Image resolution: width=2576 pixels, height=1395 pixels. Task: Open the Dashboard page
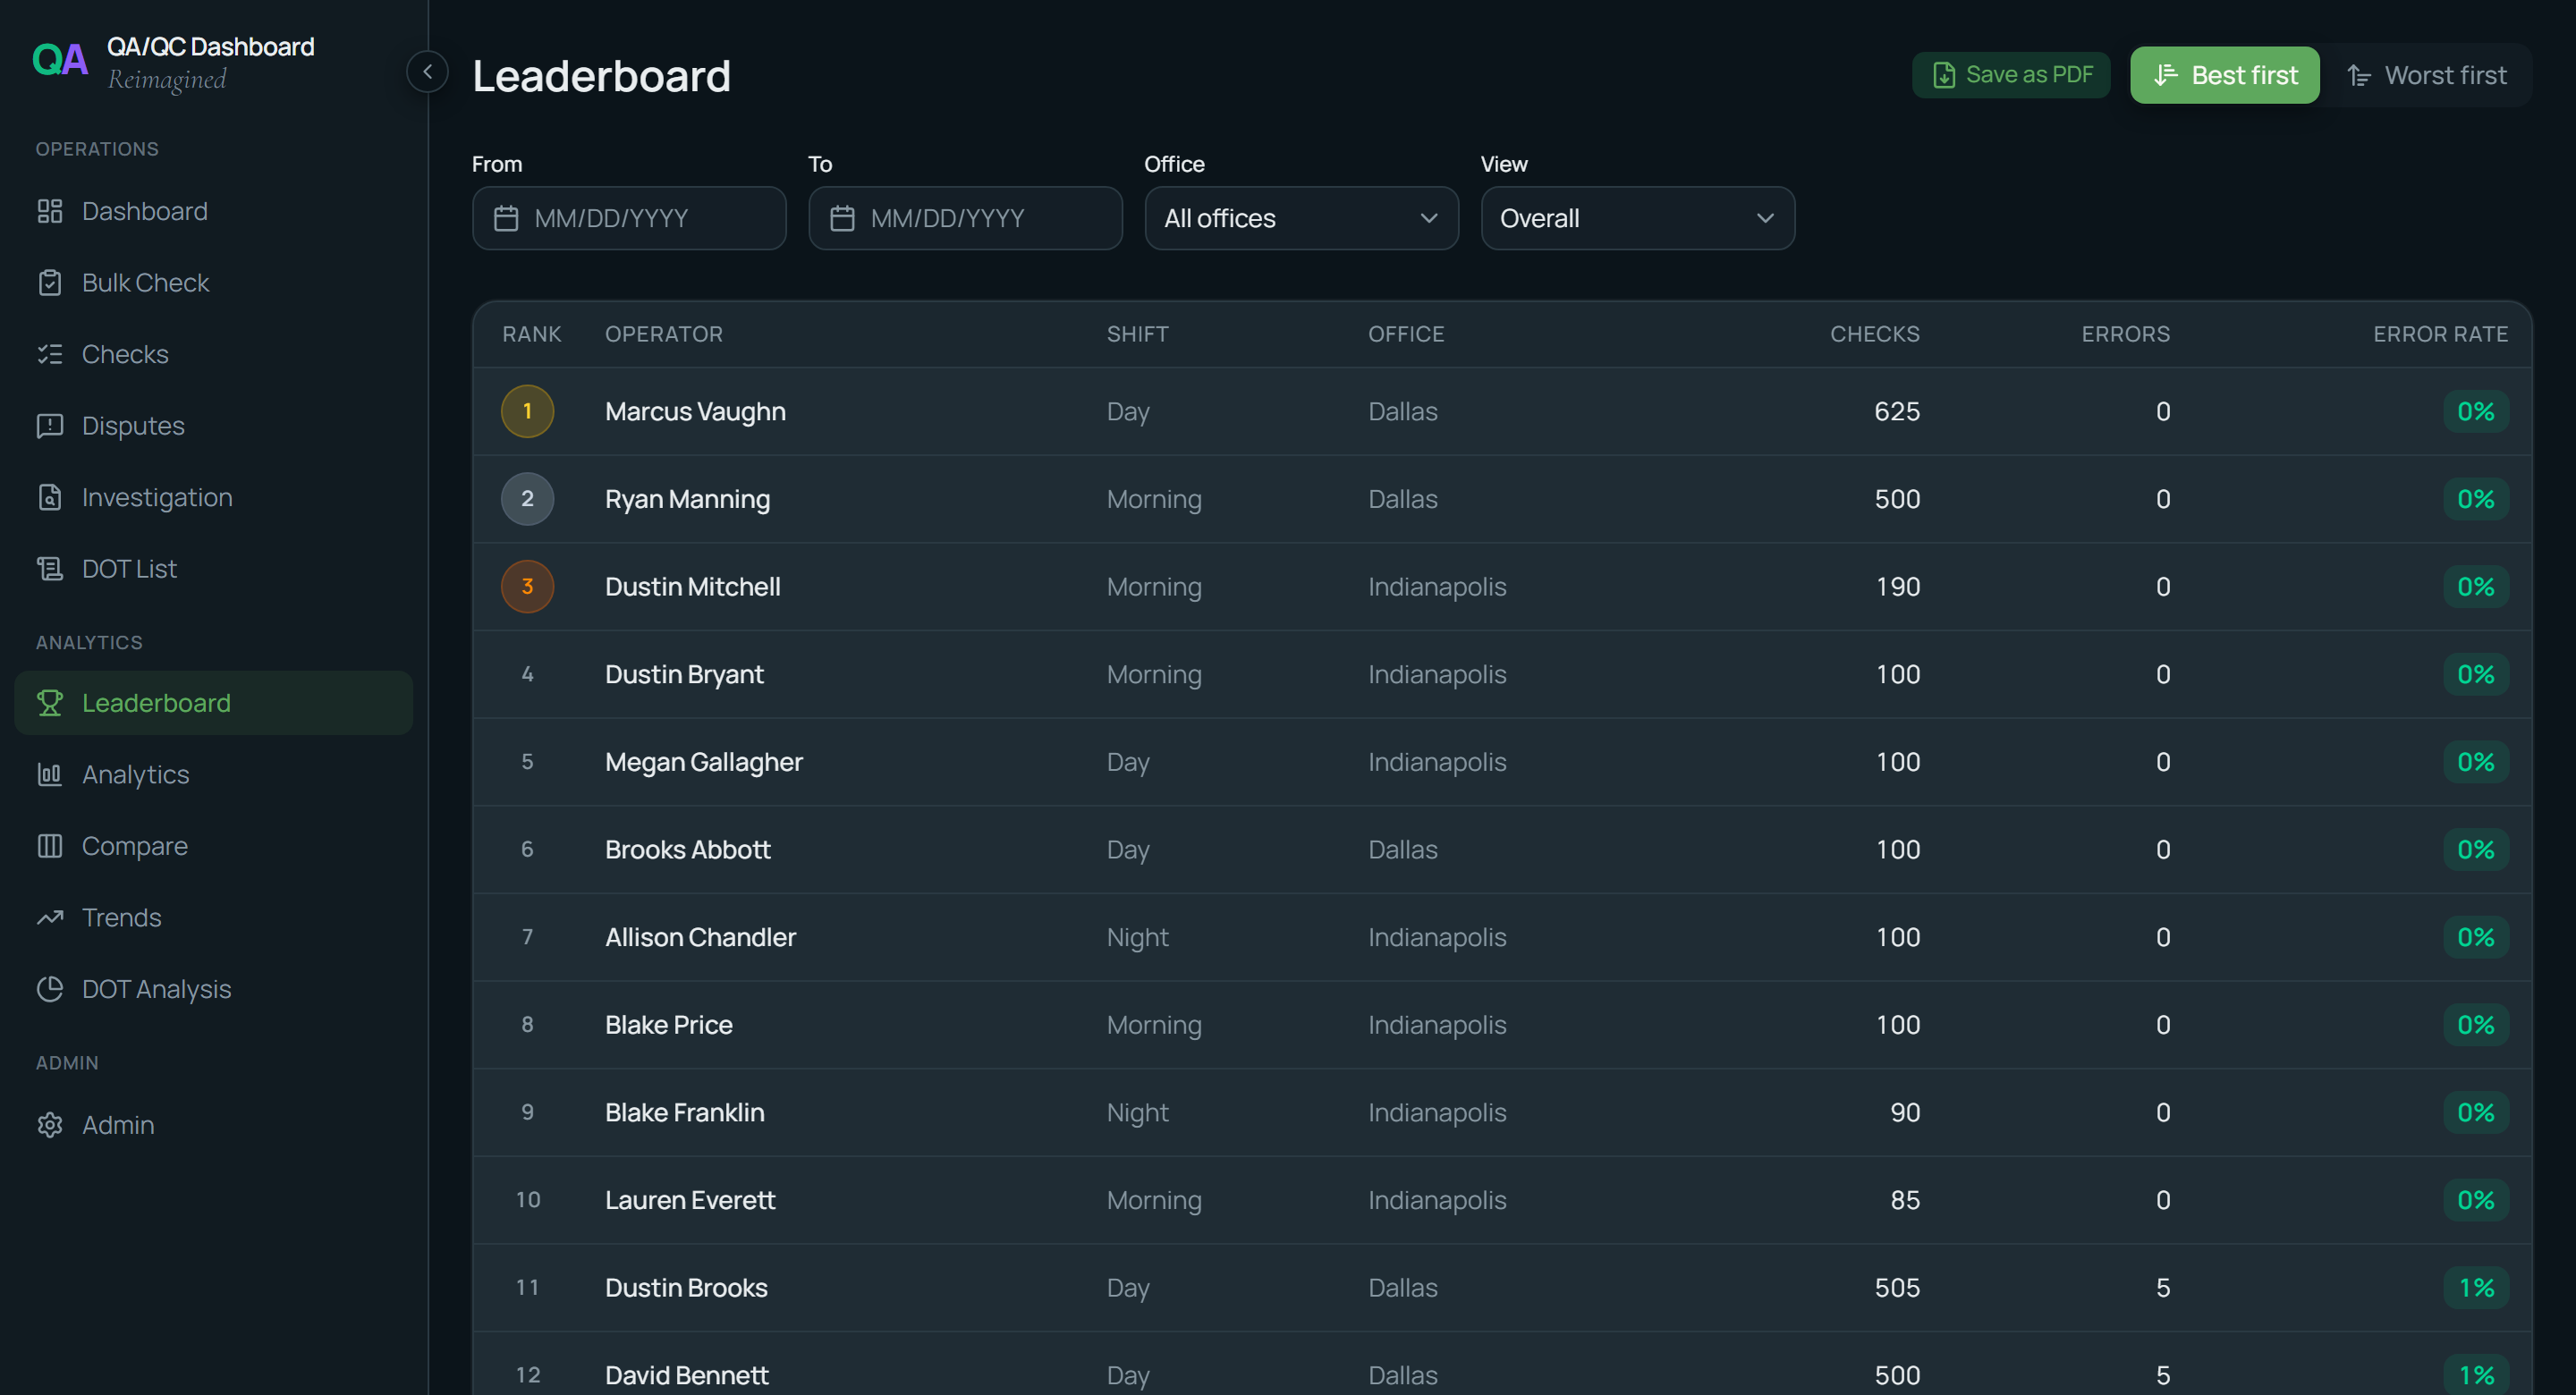click(x=214, y=211)
